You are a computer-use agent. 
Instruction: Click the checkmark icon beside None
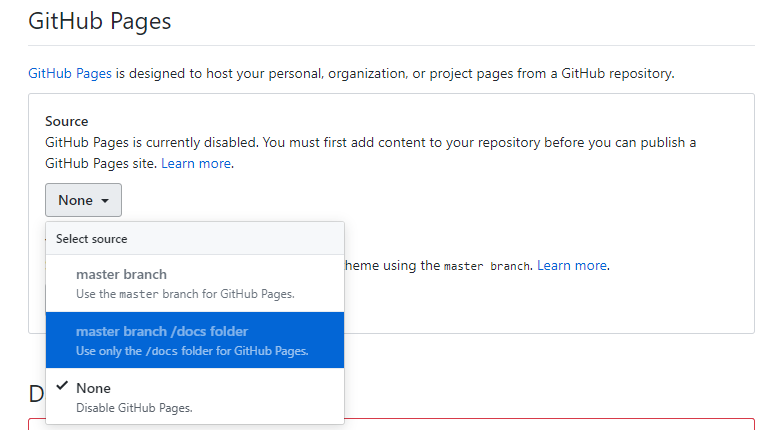click(x=62, y=386)
